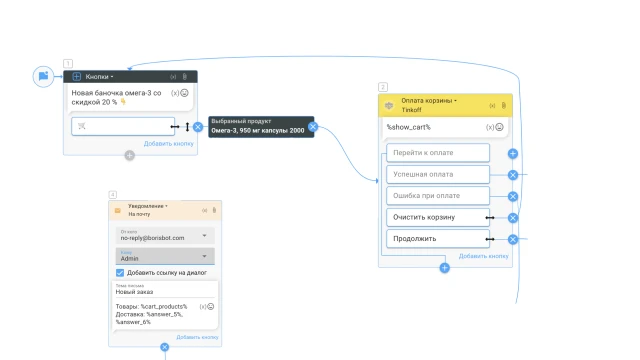Click the %show_cart% message text
This screenshot has width=640, height=360.
coord(409,127)
